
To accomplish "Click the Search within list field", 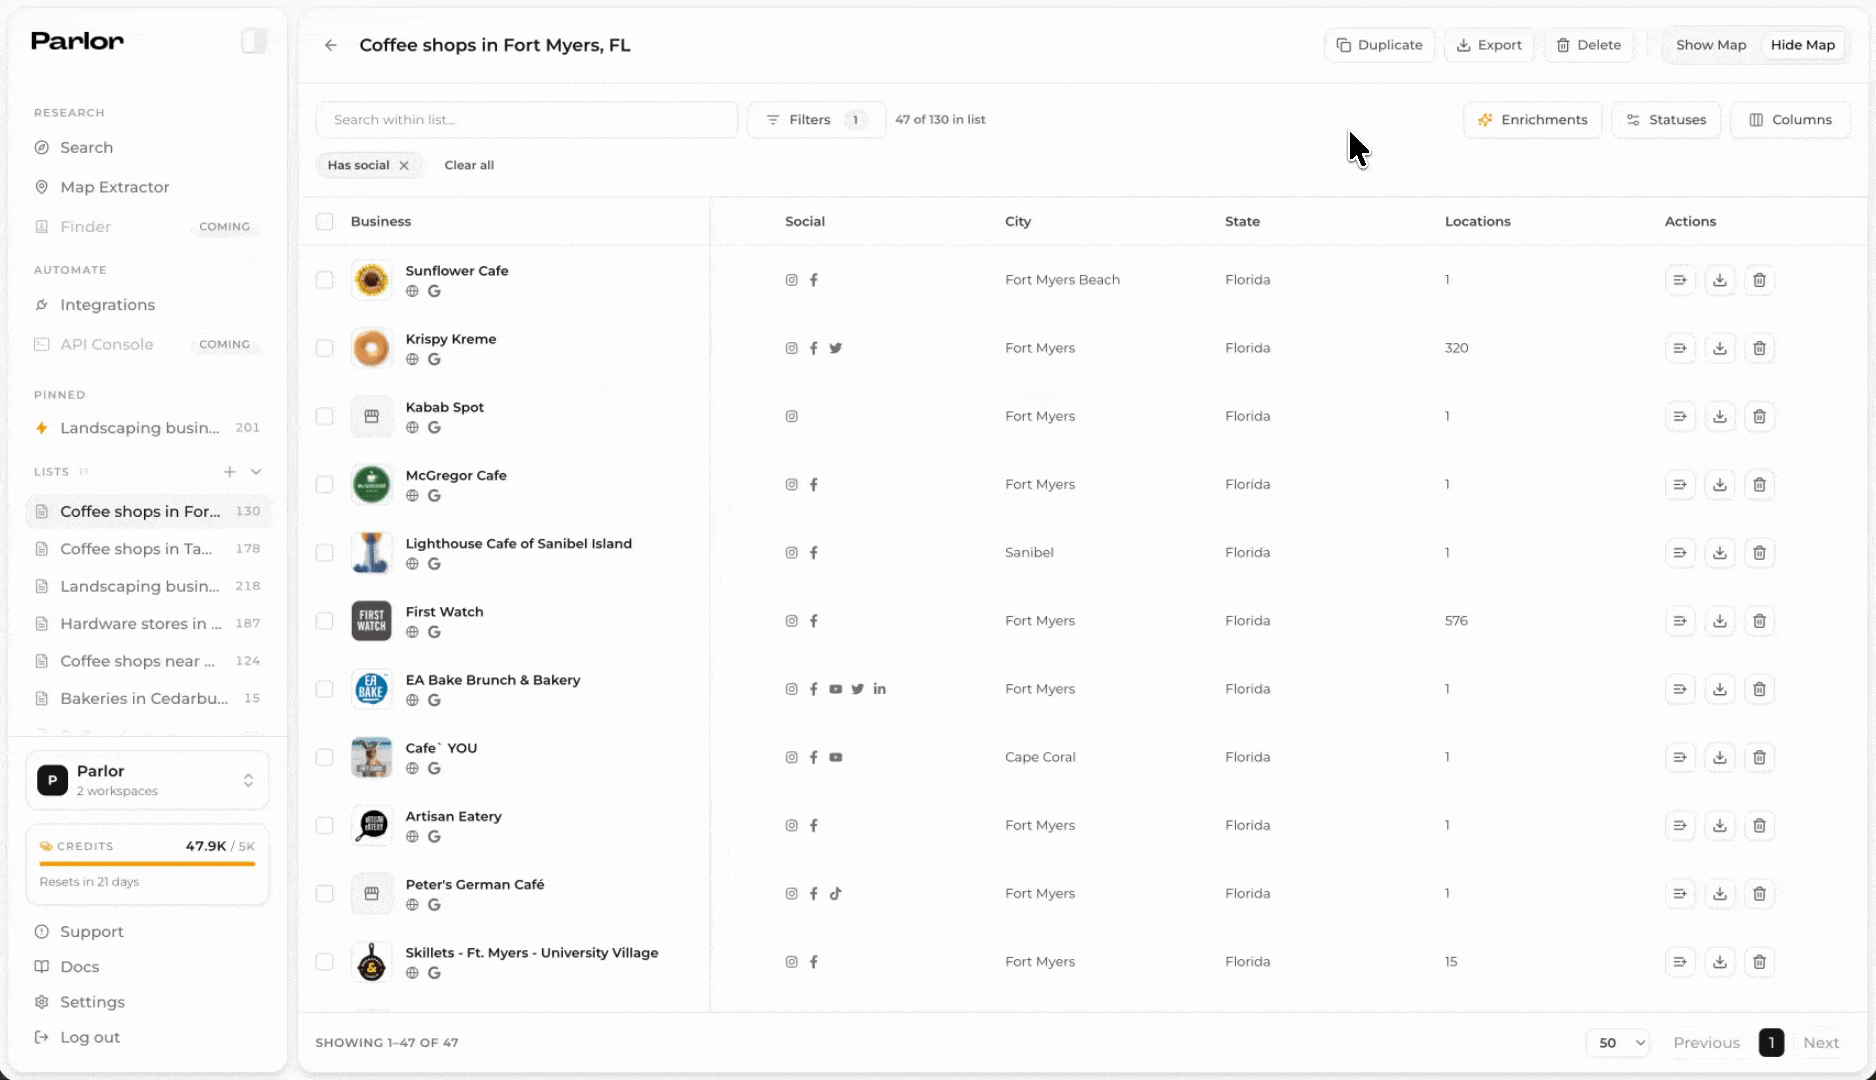I will [x=526, y=120].
